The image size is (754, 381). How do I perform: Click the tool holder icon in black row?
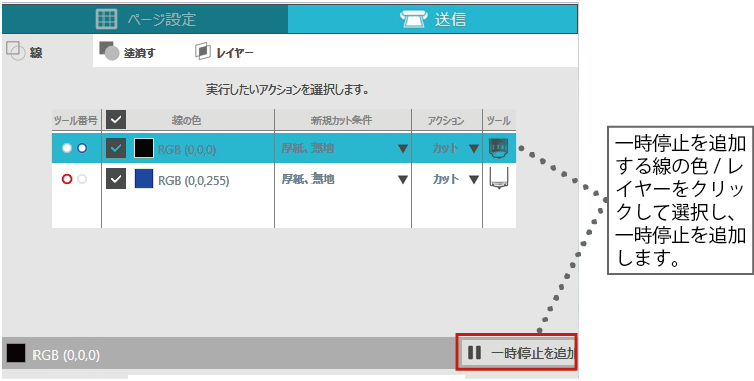[498, 148]
